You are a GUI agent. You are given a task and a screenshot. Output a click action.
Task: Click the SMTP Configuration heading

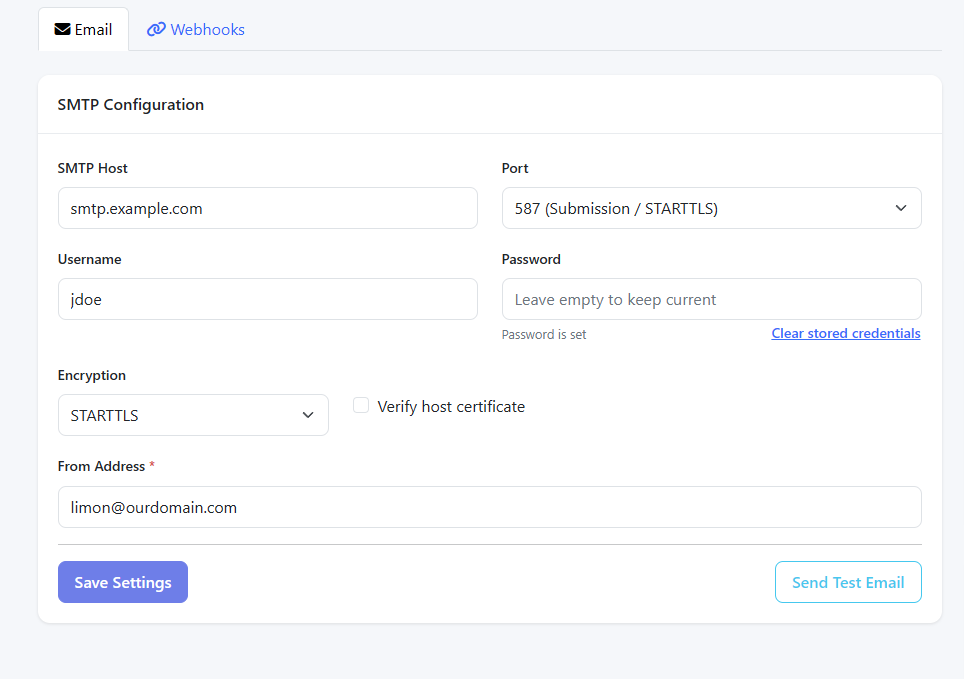click(x=130, y=105)
